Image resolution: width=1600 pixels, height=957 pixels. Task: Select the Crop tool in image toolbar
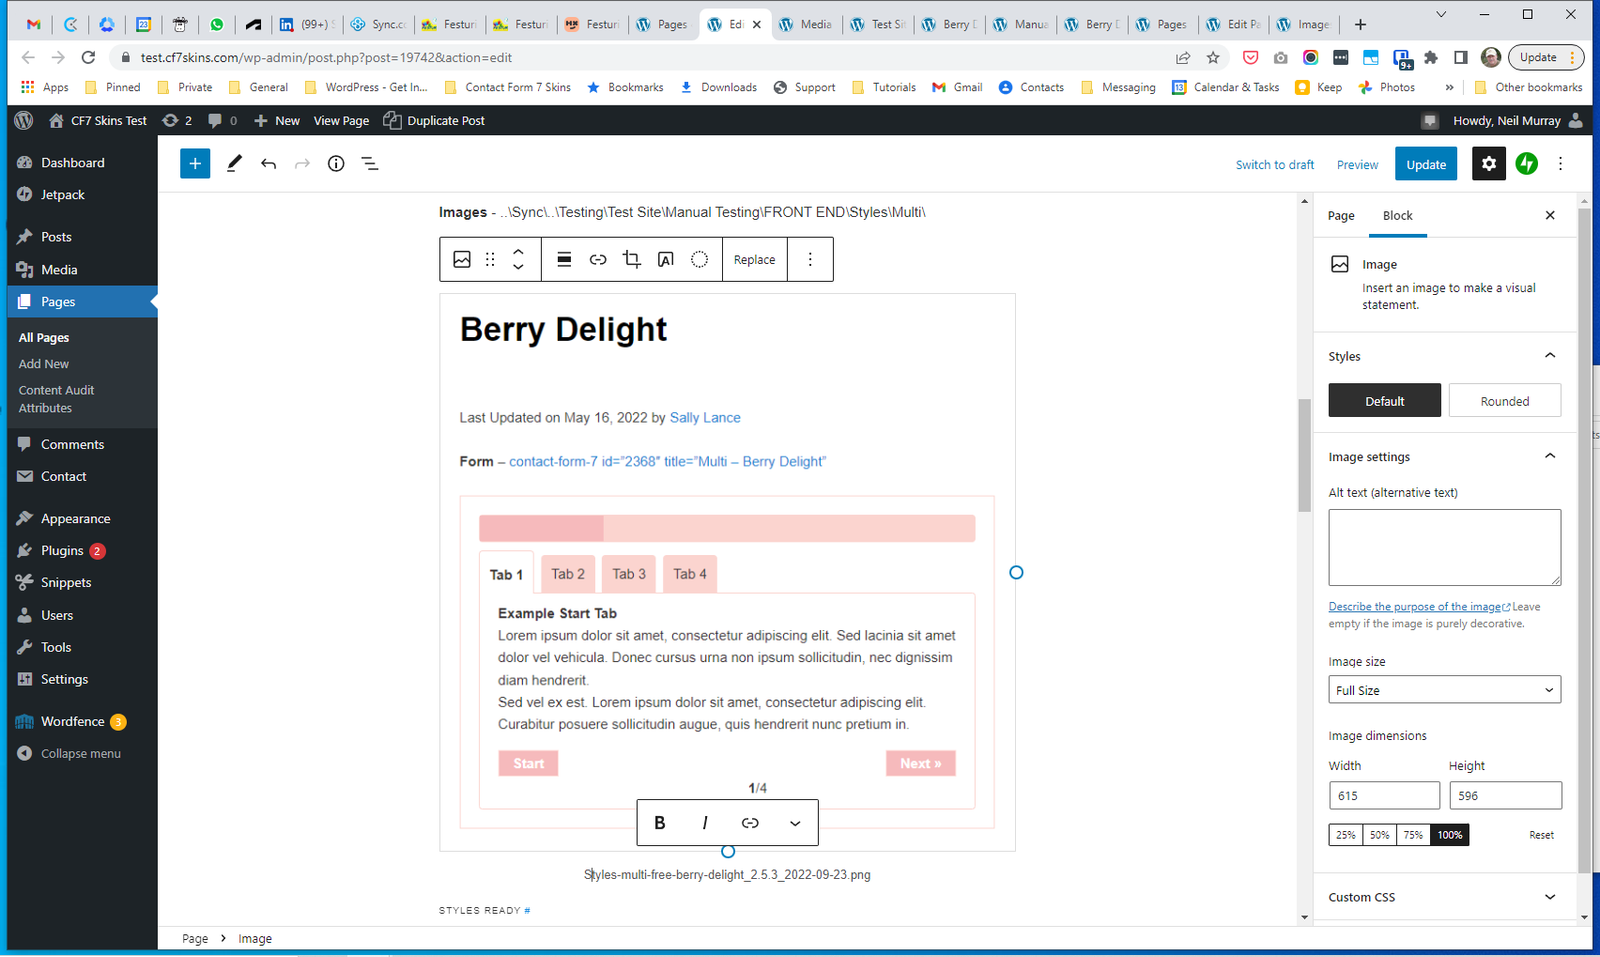631,260
